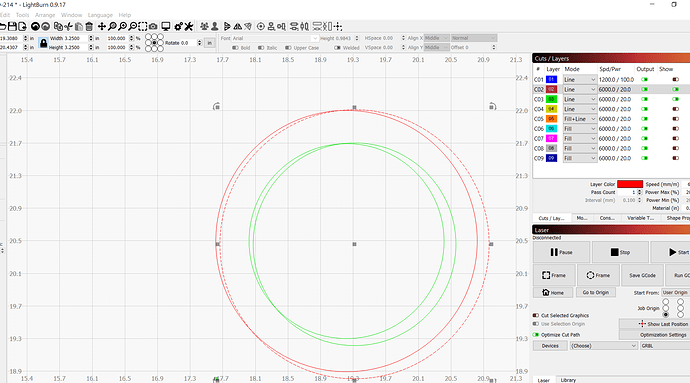This screenshot has width=690, height=383.
Task: Open the camera capture tool icon
Action: (x=153, y=27)
